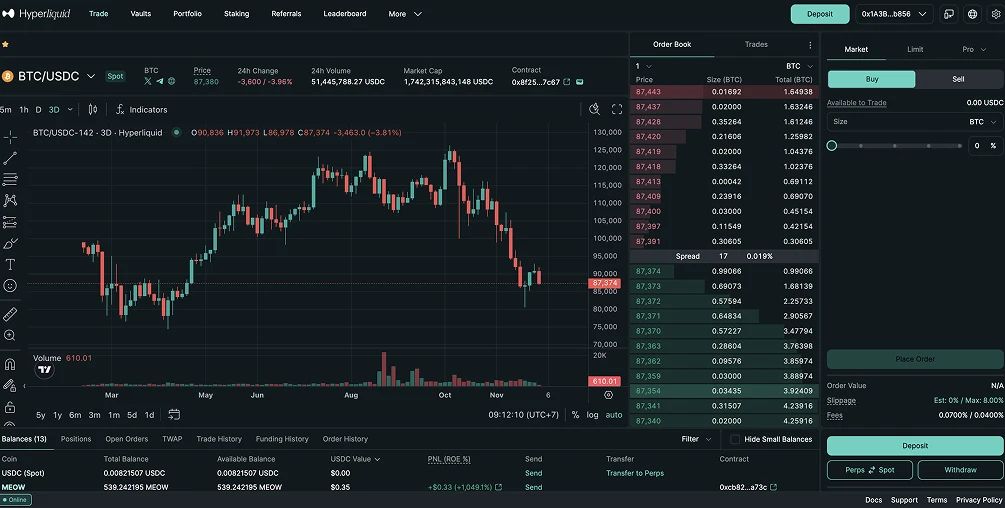1005x508 pixels.
Task: Click Transfer to Perps link
Action: (x=634, y=473)
